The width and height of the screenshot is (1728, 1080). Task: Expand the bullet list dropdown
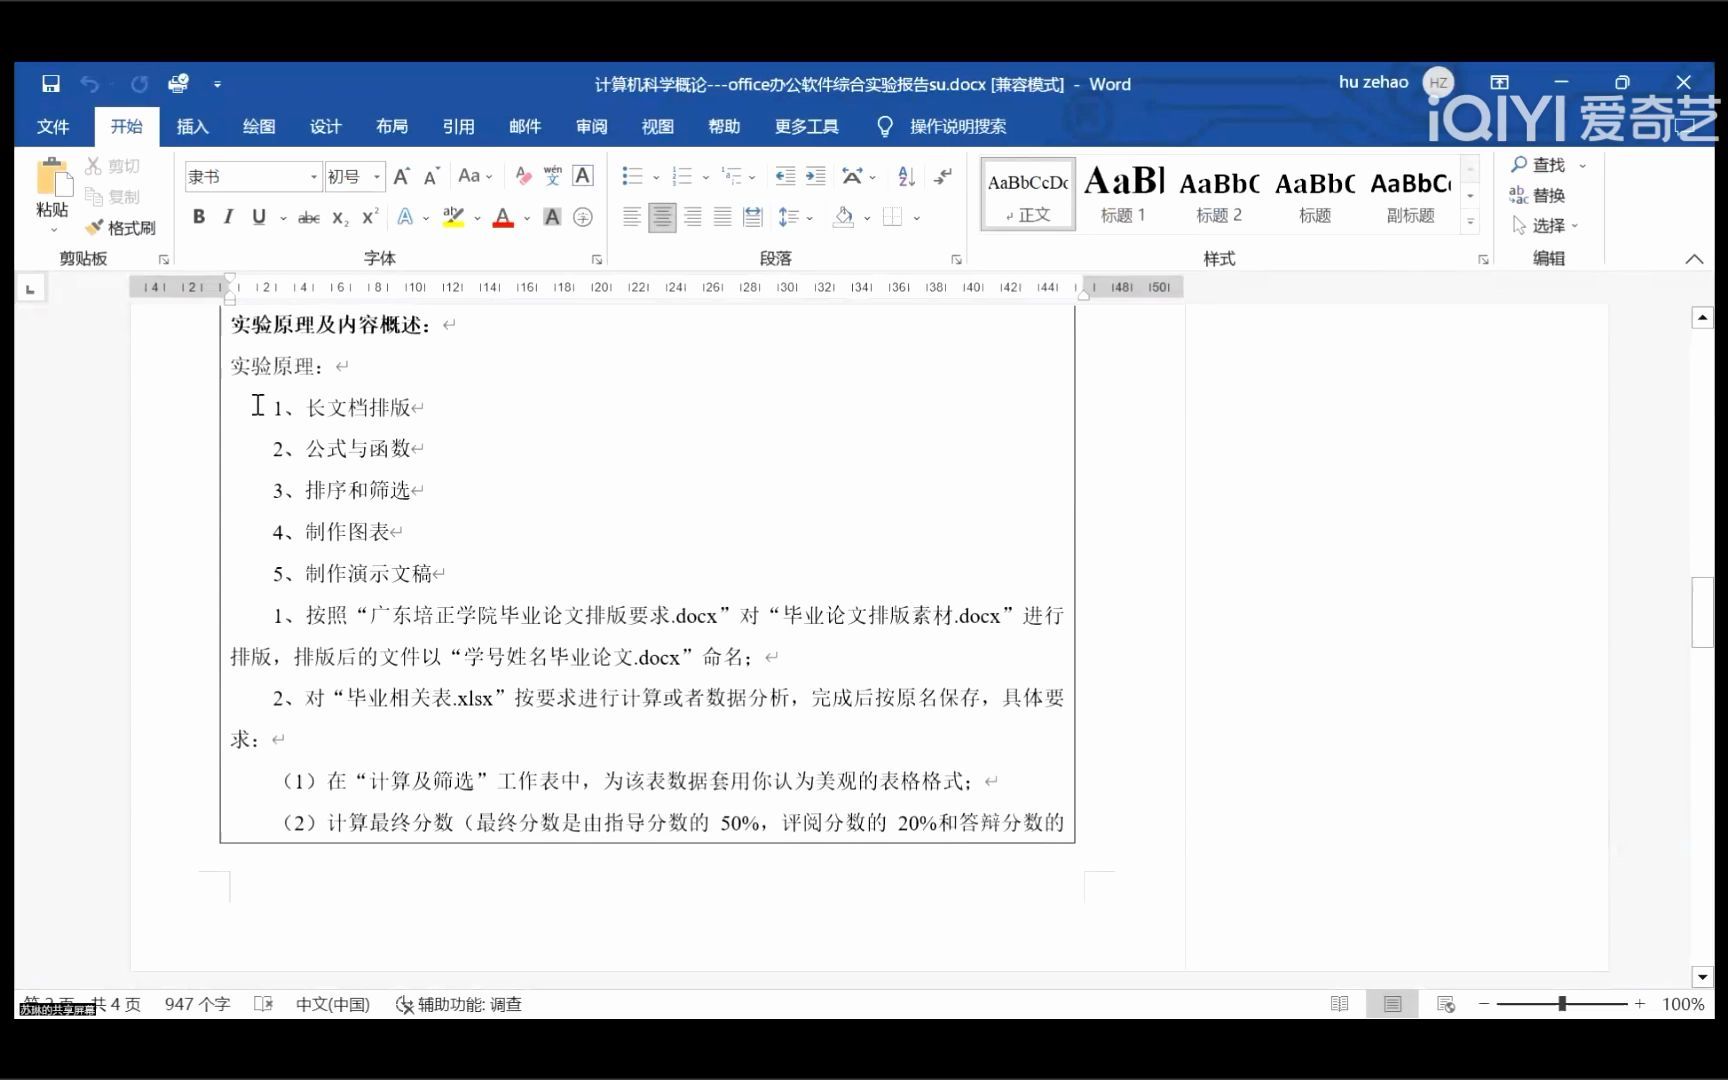tap(656, 177)
